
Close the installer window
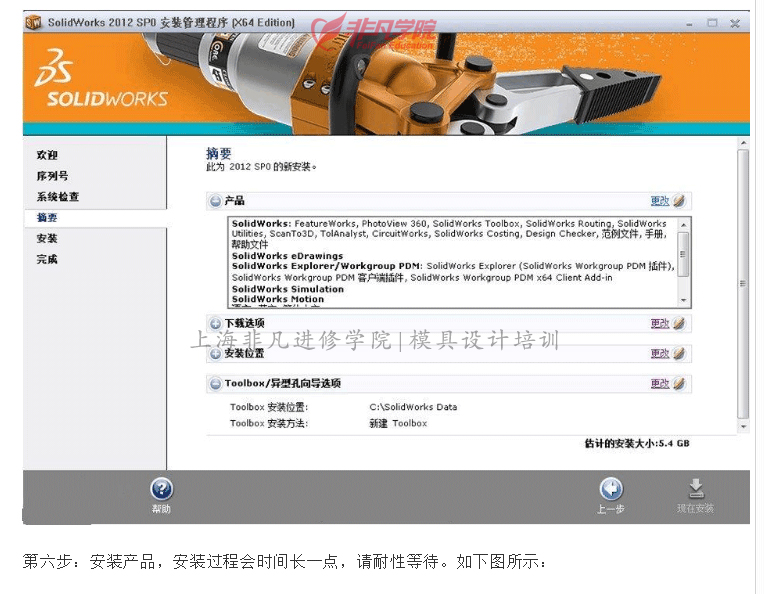(x=735, y=23)
